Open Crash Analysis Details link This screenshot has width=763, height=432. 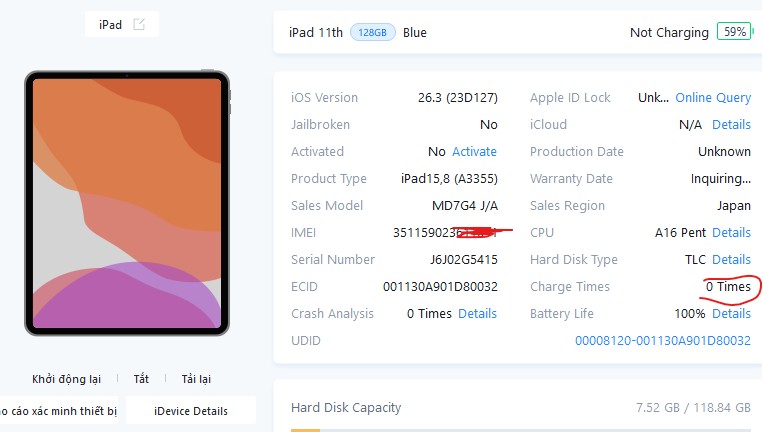pos(477,314)
